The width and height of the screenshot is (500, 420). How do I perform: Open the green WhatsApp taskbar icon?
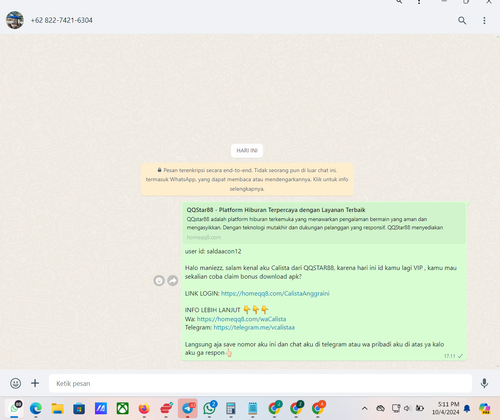pyautogui.click(x=209, y=408)
